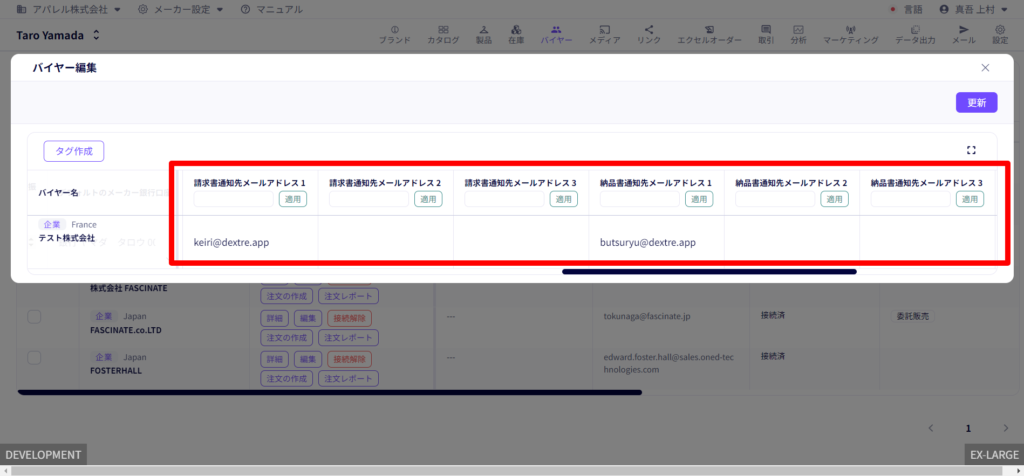Image resolution: width=1024 pixels, height=476 pixels.
Task: Click 接続解除 for FASCINATE.co.LTD
Action: point(349,319)
